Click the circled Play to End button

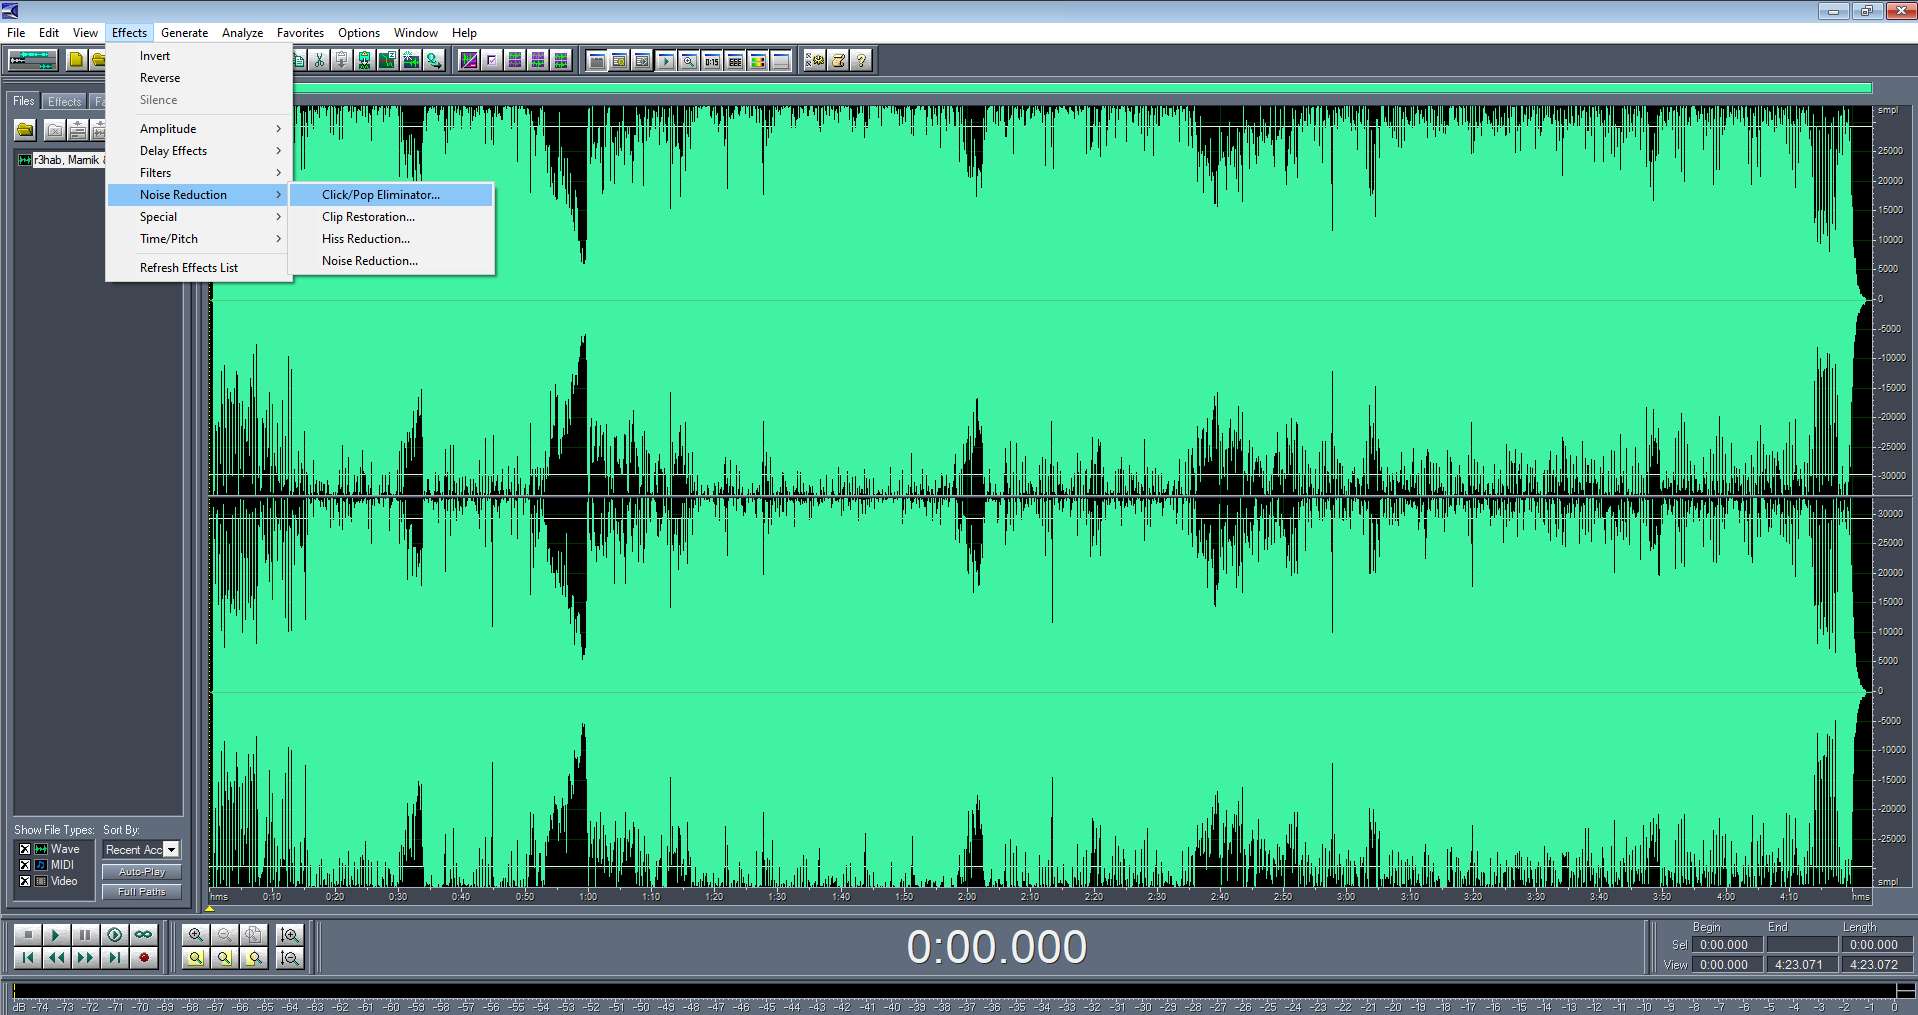click(x=114, y=934)
